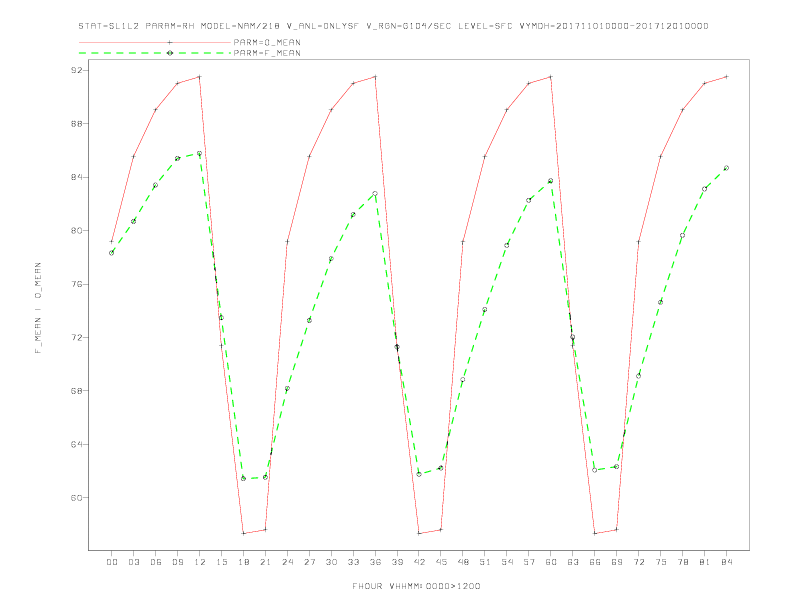Click y-axis tick label 88
The image size is (792, 612).
pos(76,124)
